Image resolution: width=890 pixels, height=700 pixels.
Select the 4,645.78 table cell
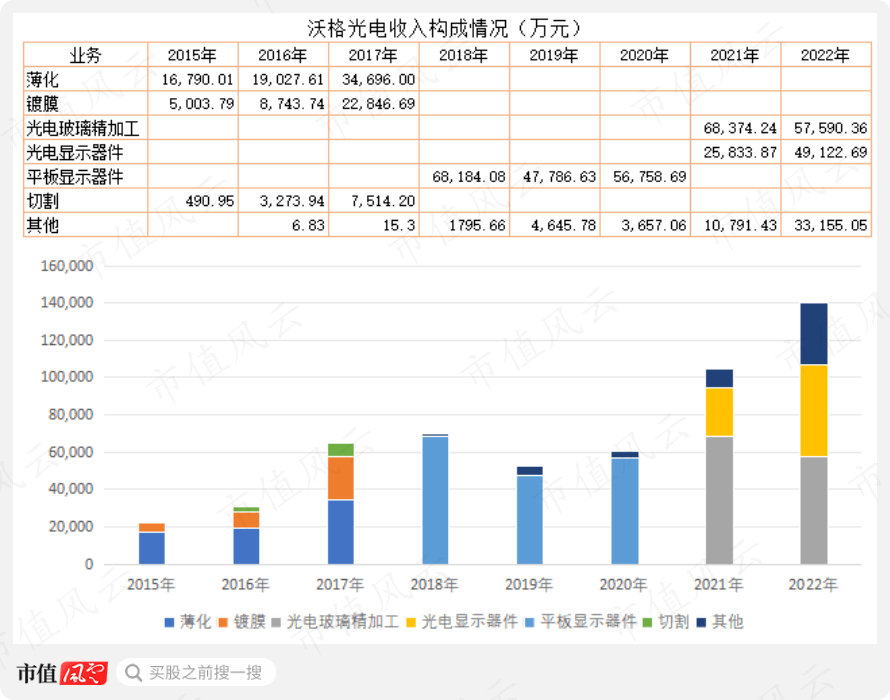pyautogui.click(x=555, y=225)
